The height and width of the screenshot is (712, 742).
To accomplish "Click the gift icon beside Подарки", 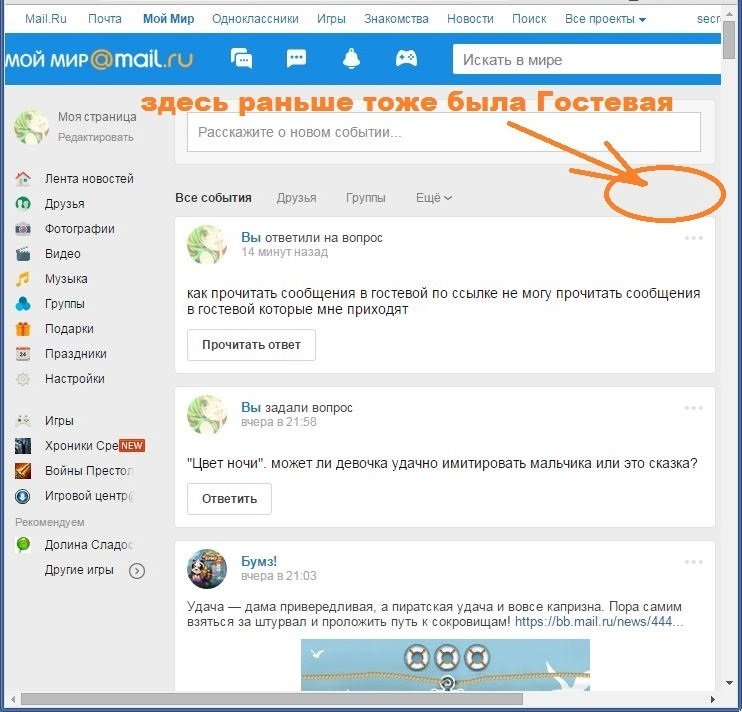I will [x=23, y=329].
